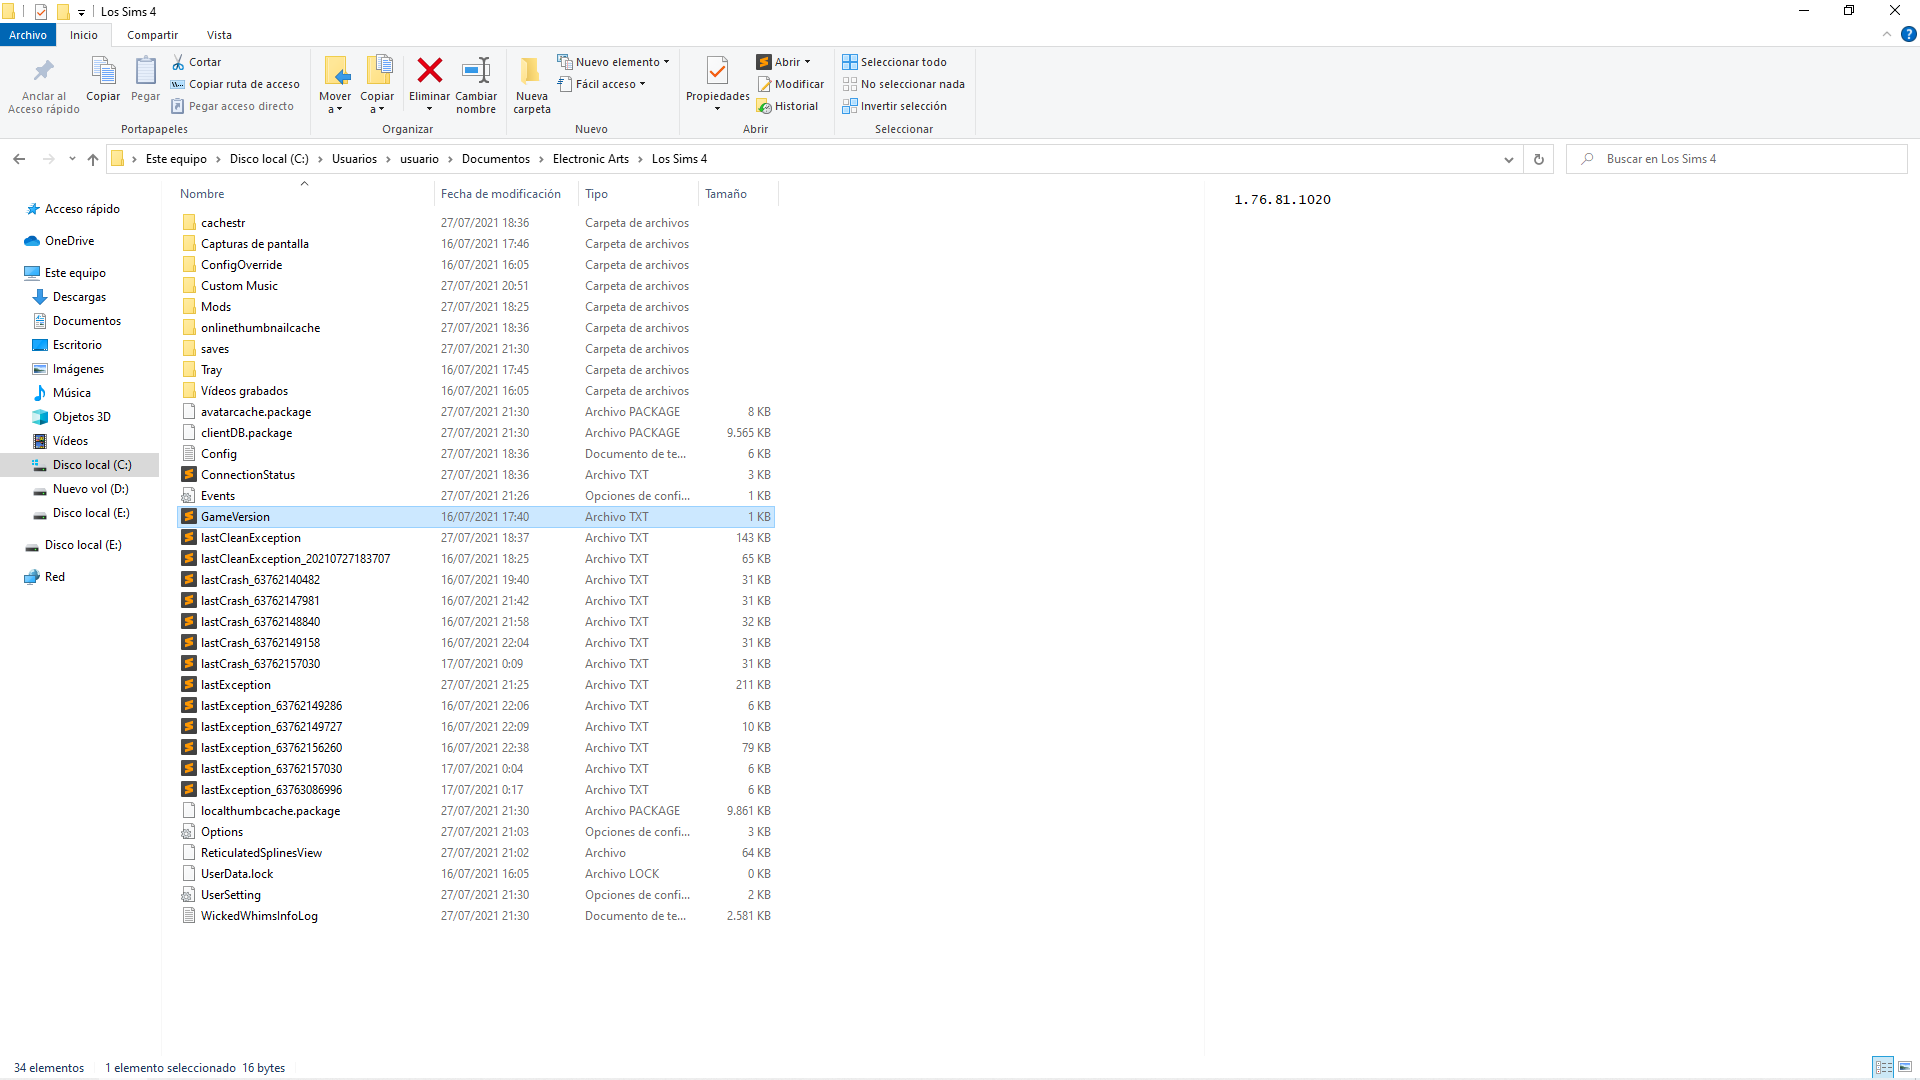Viewport: 1920px width, 1080px height.
Task: Click the Pegar clipboard icon
Action: [145, 71]
